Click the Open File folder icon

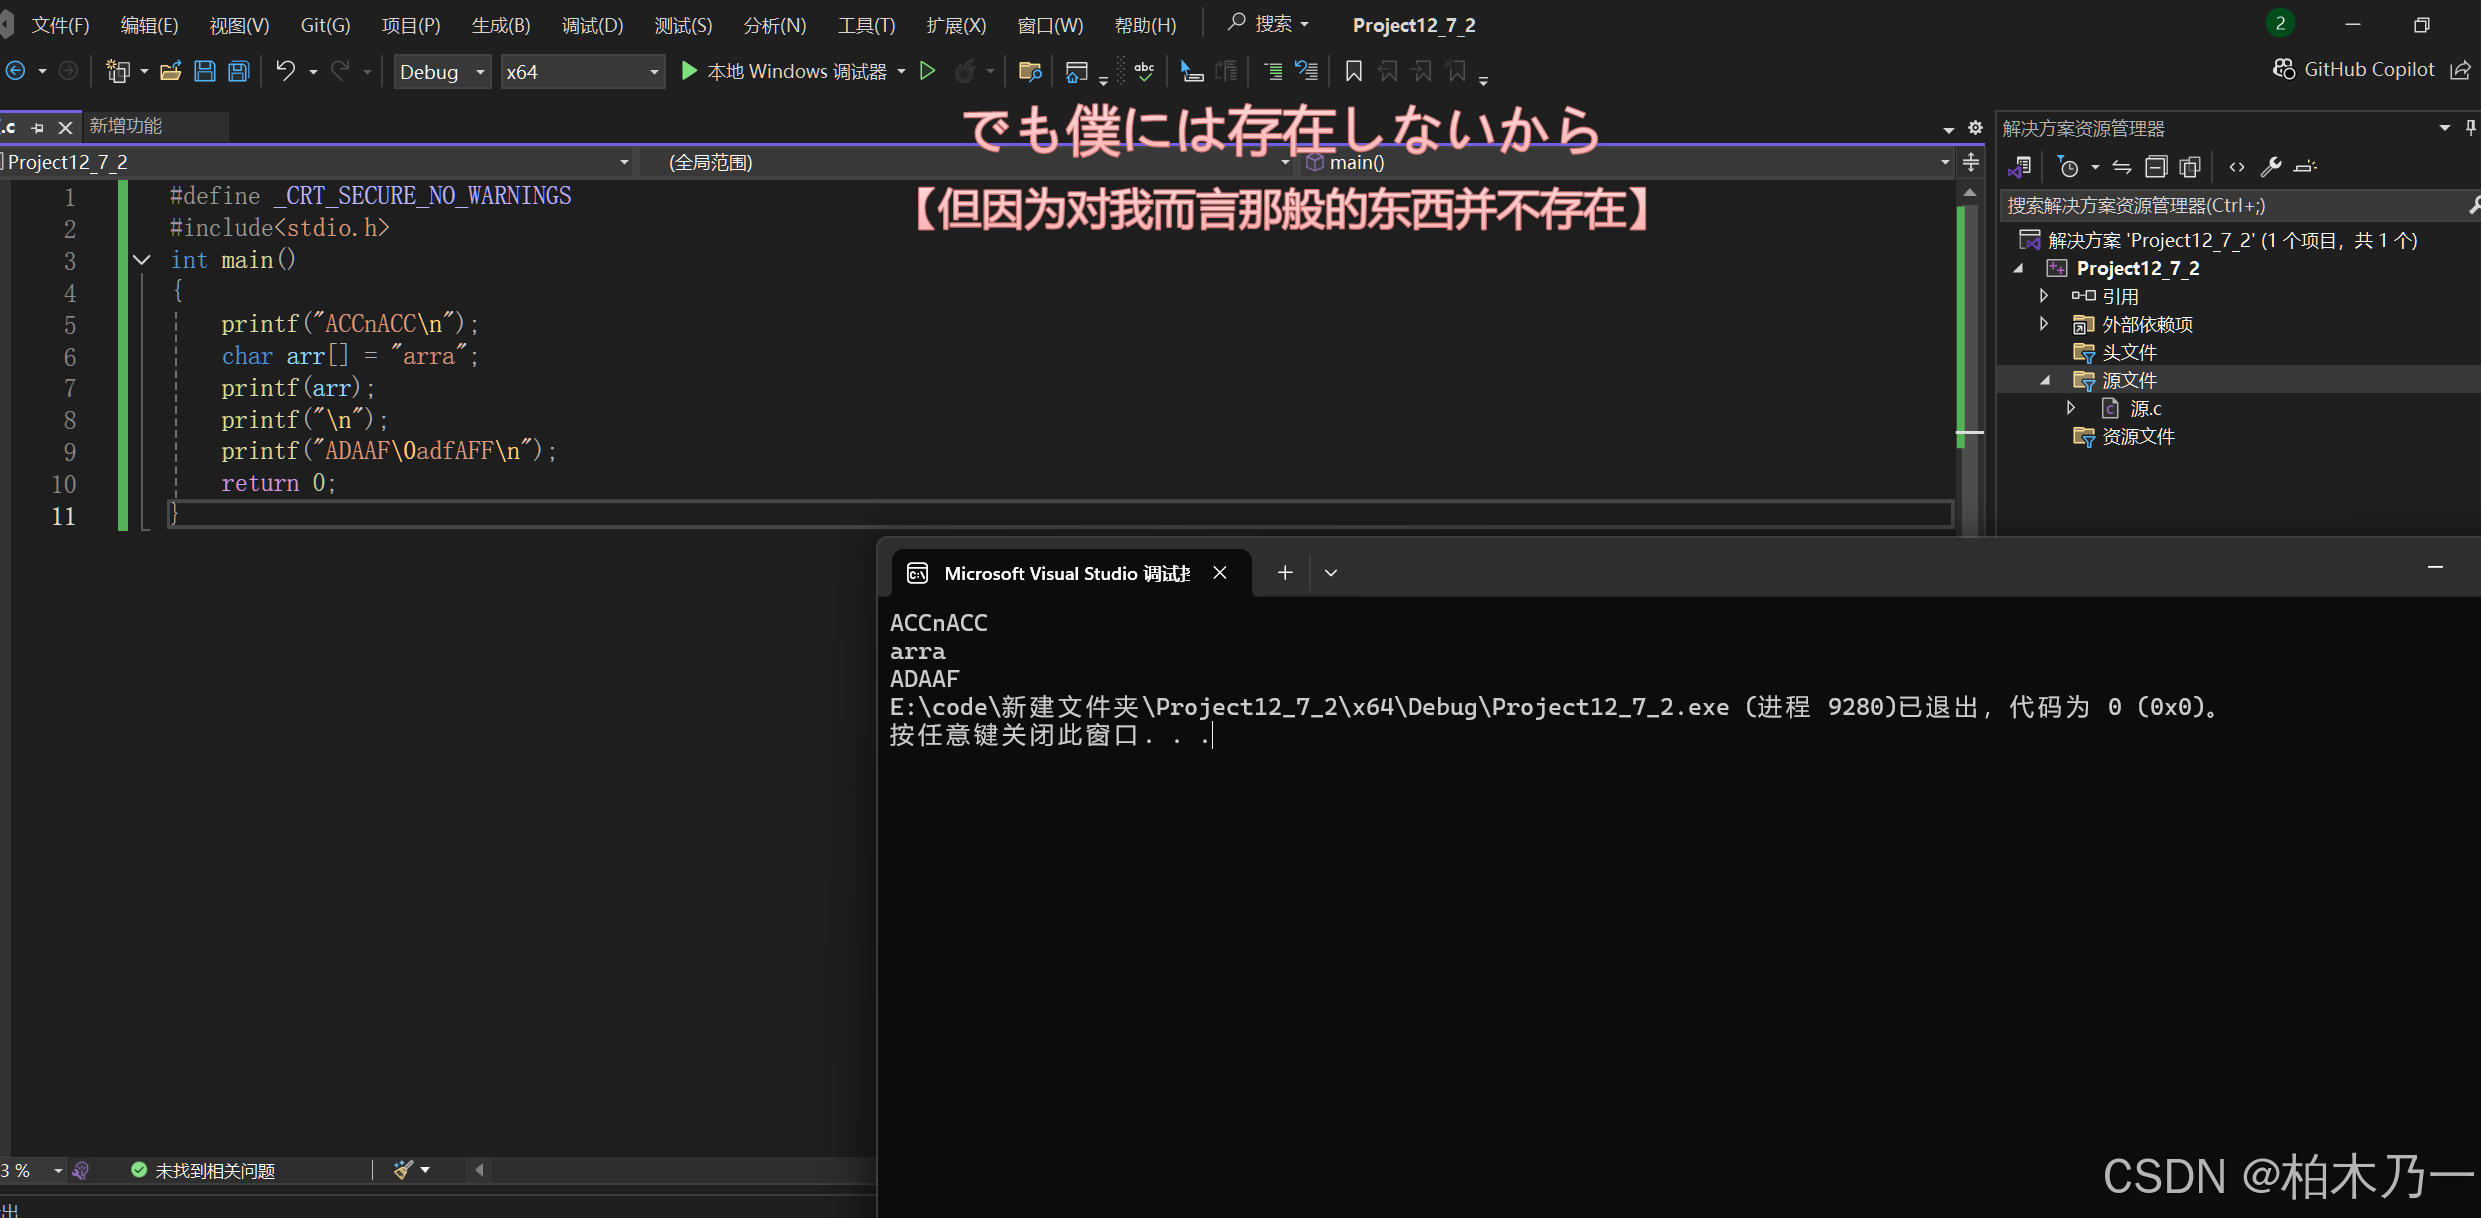pos(170,71)
